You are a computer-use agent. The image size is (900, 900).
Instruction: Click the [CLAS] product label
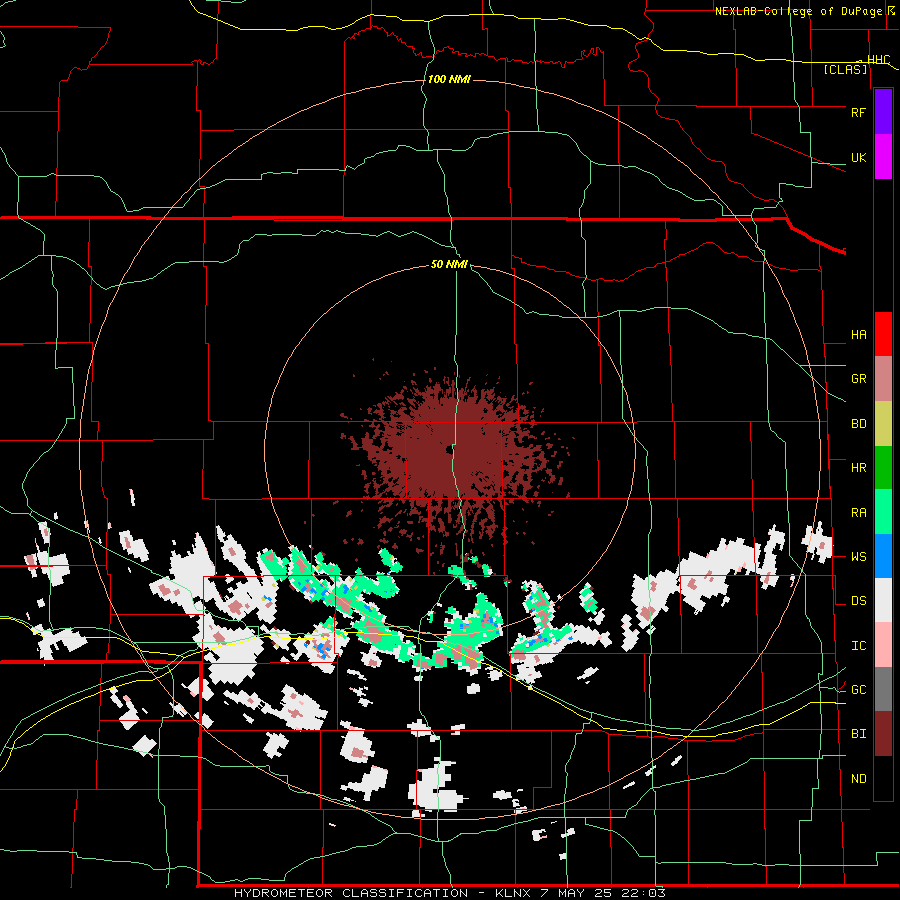click(x=845, y=70)
